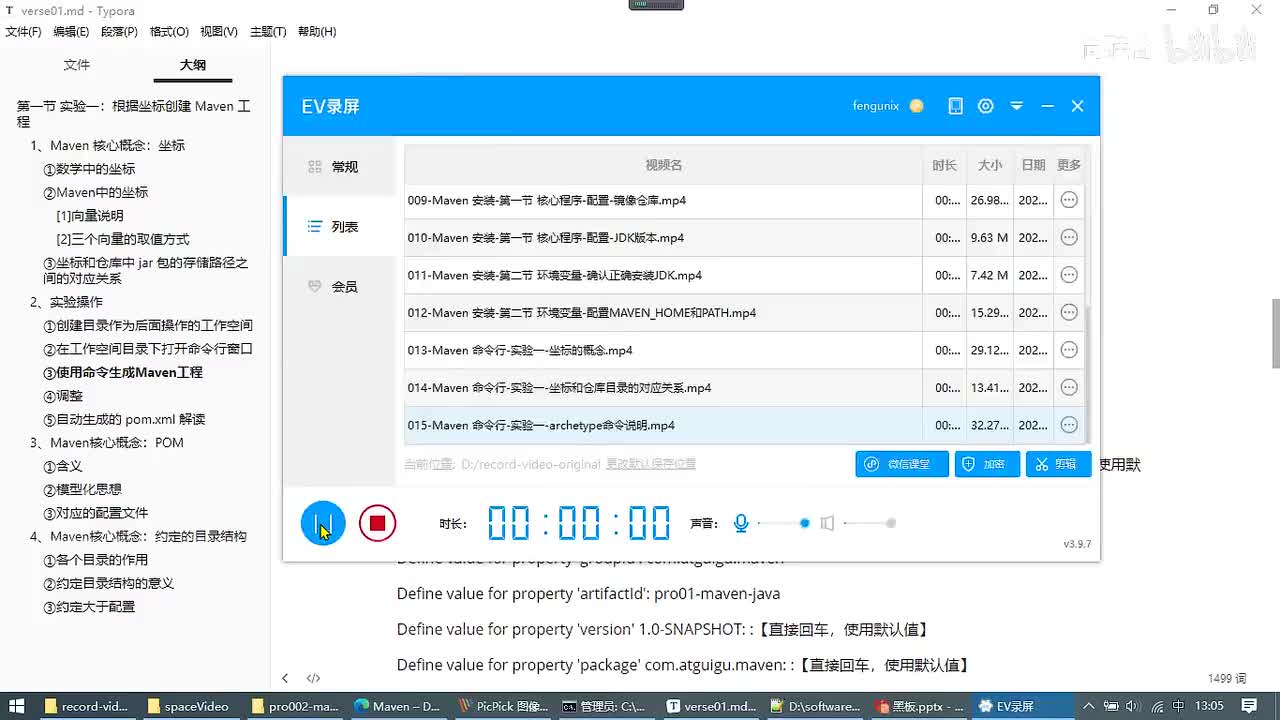Viewport: 1280px width, 720px height.
Task: Open Typora 文件(F) menu
Action: 23,32
